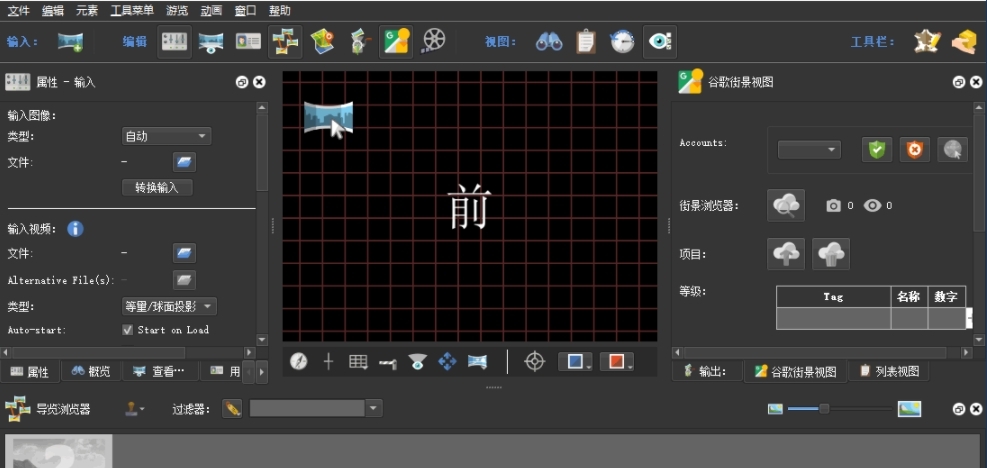Image resolution: width=987 pixels, height=468 pixels.
Task: Click Tag column header in table
Action: point(833,297)
